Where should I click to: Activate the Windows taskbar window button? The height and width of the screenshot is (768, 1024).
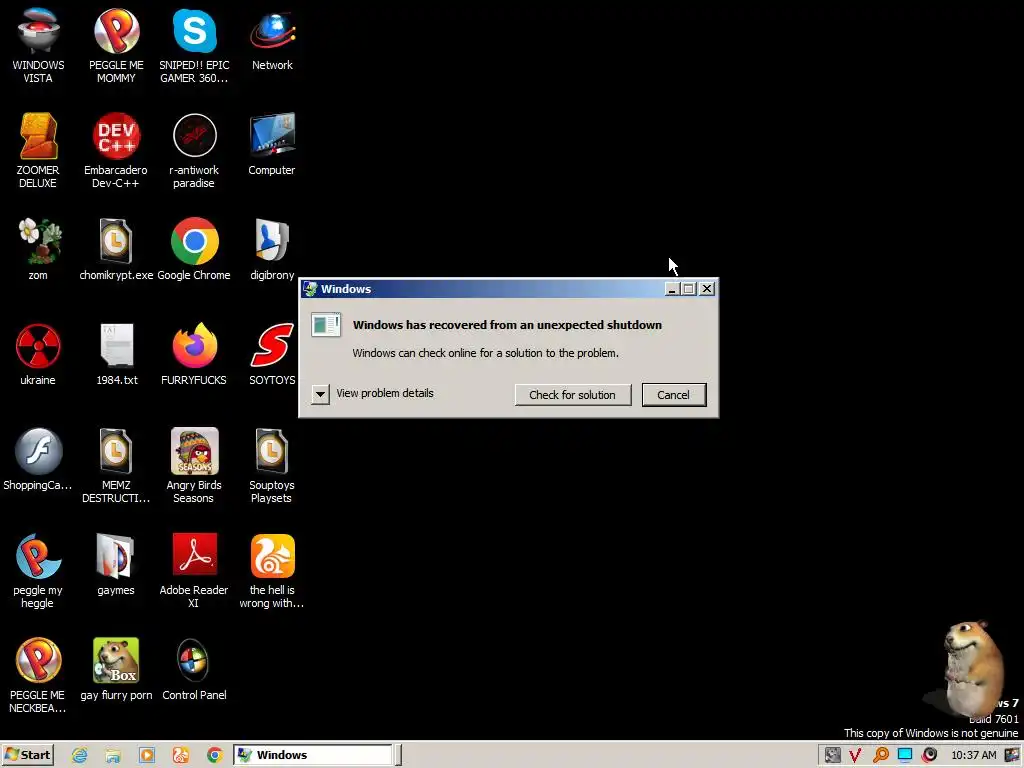coord(313,755)
